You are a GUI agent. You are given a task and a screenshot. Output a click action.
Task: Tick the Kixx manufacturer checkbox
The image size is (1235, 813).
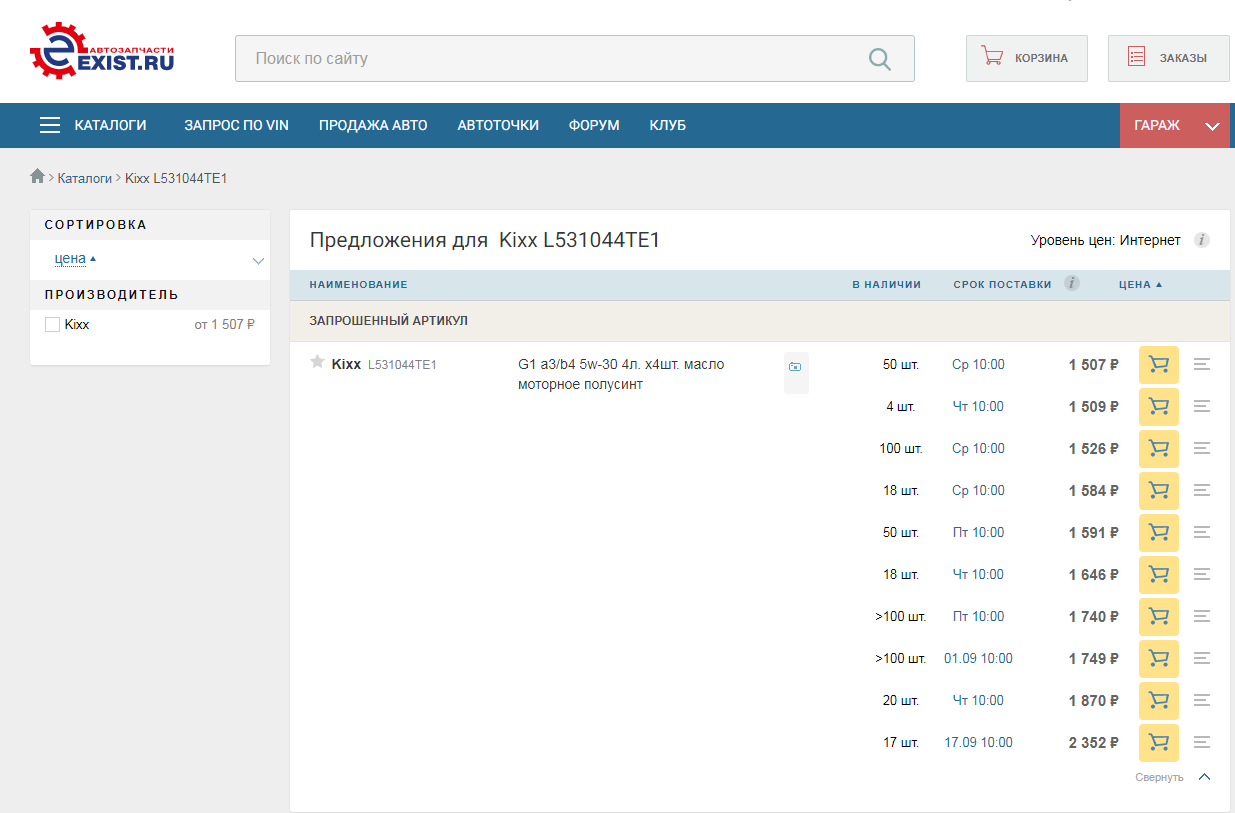(53, 325)
